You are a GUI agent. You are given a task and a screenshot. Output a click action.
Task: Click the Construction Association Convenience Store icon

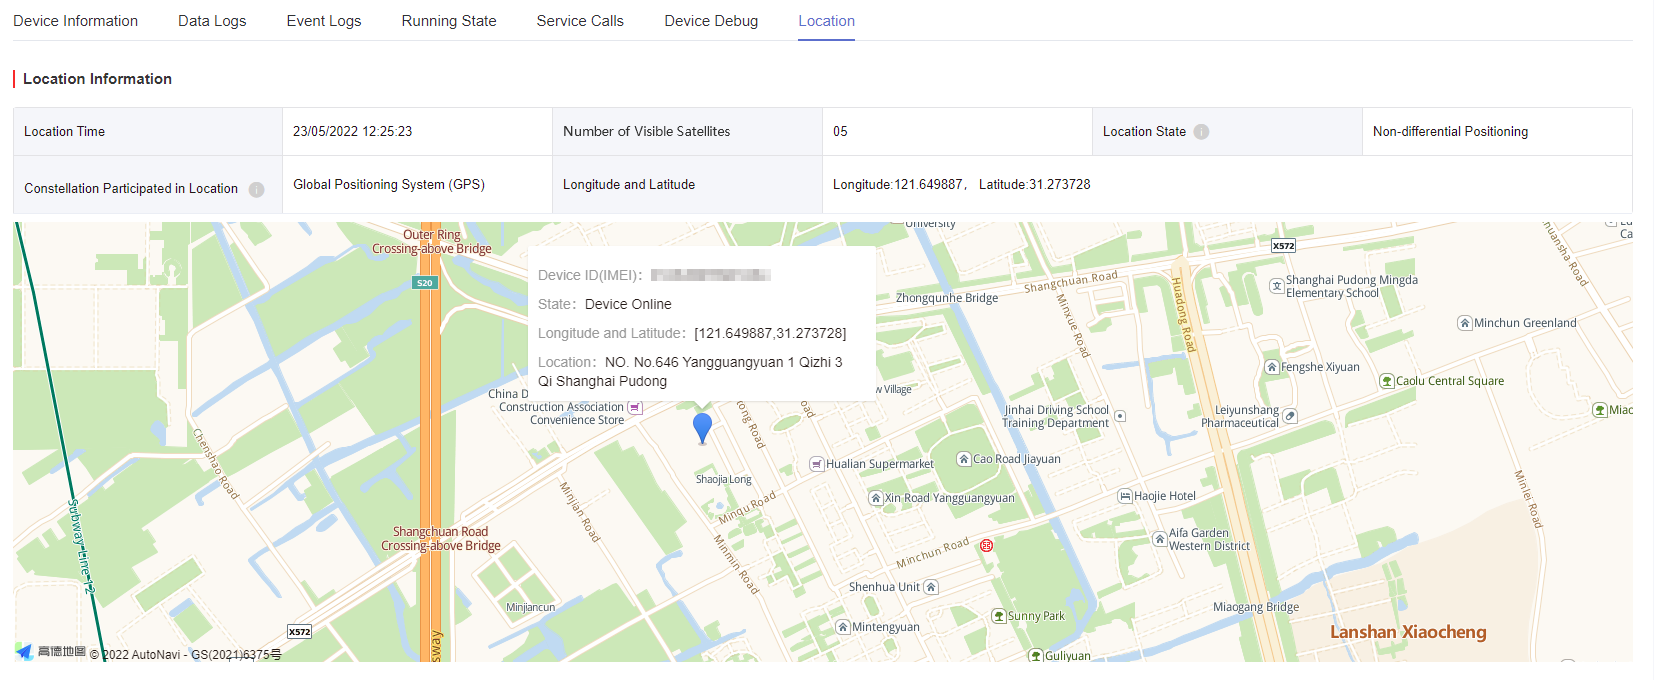pos(635,408)
